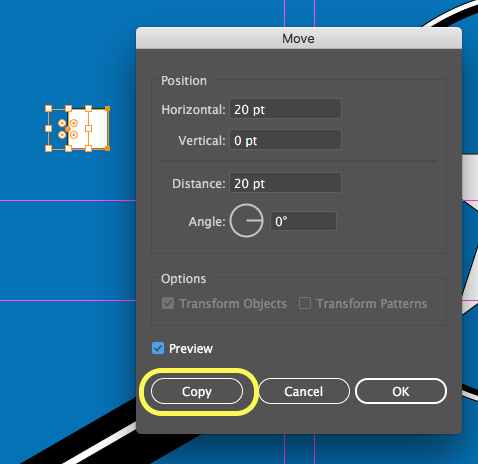This screenshot has height=464, width=478.
Task: Click the upper-left live corner widget
Action: (x=62, y=123)
